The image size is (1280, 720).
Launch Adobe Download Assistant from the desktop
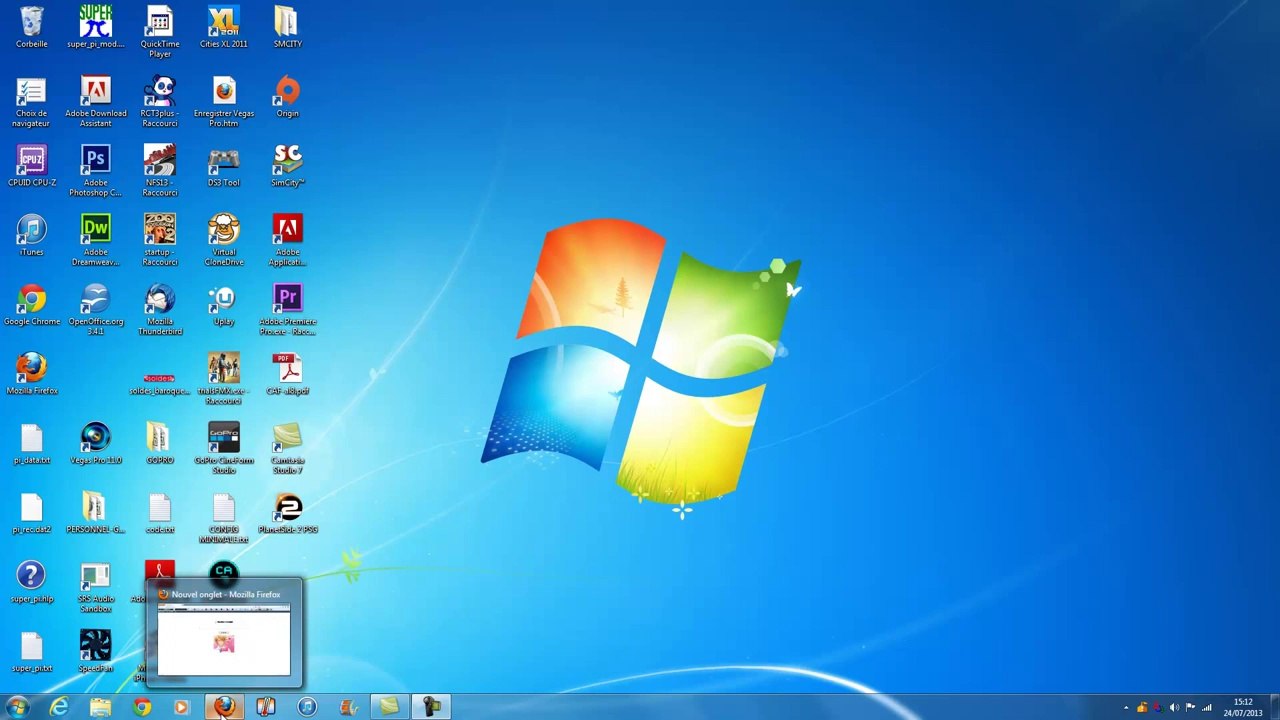click(95, 101)
